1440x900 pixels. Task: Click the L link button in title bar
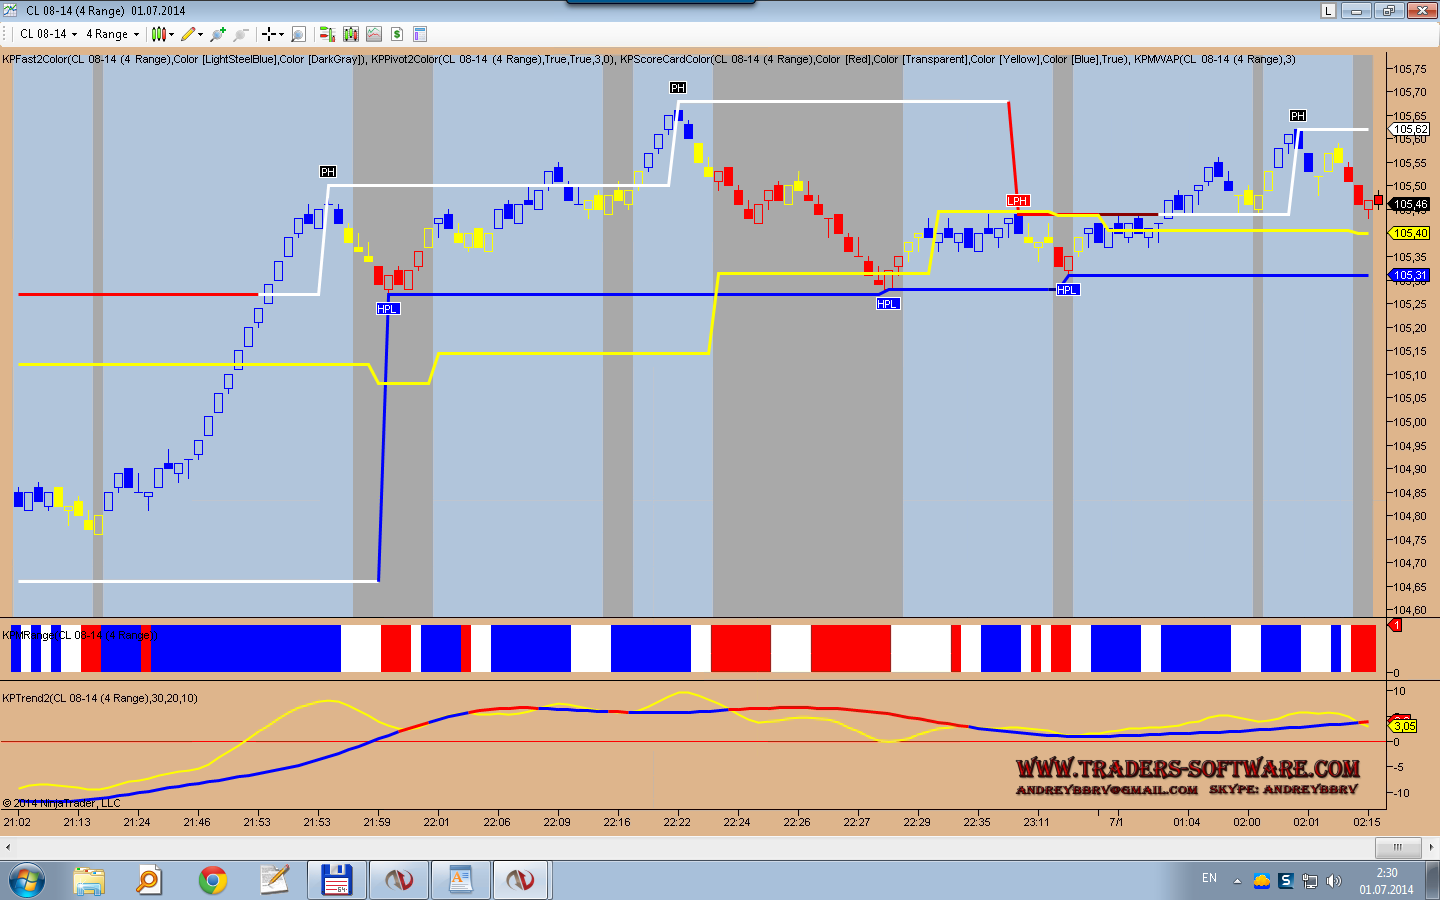click(1328, 11)
